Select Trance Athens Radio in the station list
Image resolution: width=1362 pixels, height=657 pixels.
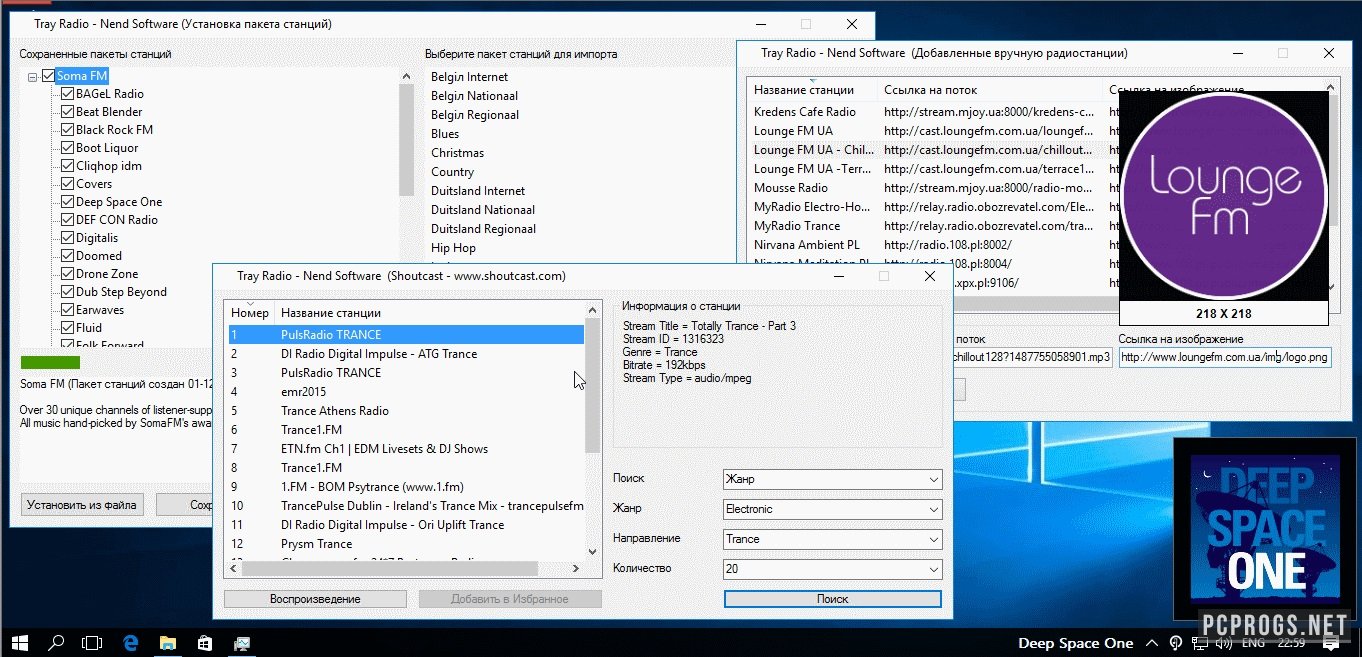(x=335, y=411)
